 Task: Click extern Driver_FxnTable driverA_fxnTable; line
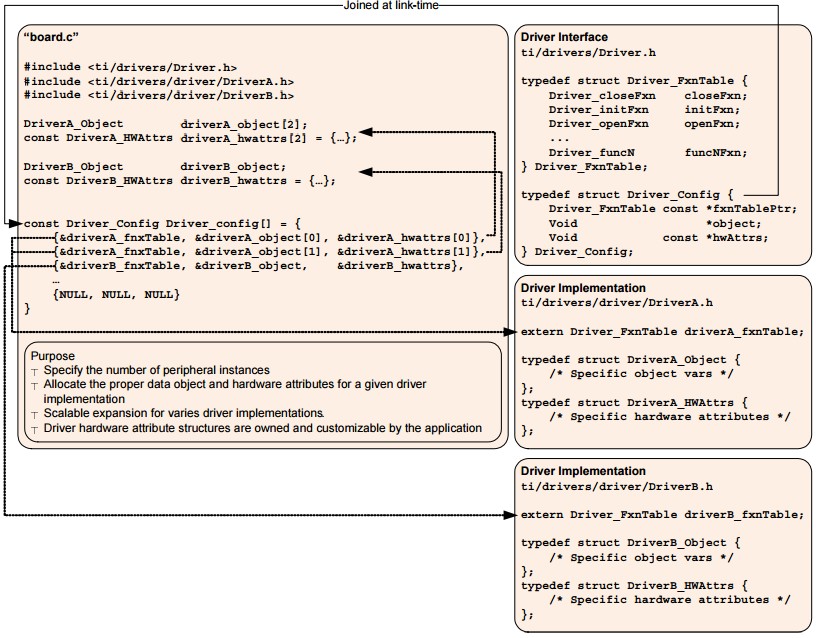pyautogui.click(x=662, y=332)
